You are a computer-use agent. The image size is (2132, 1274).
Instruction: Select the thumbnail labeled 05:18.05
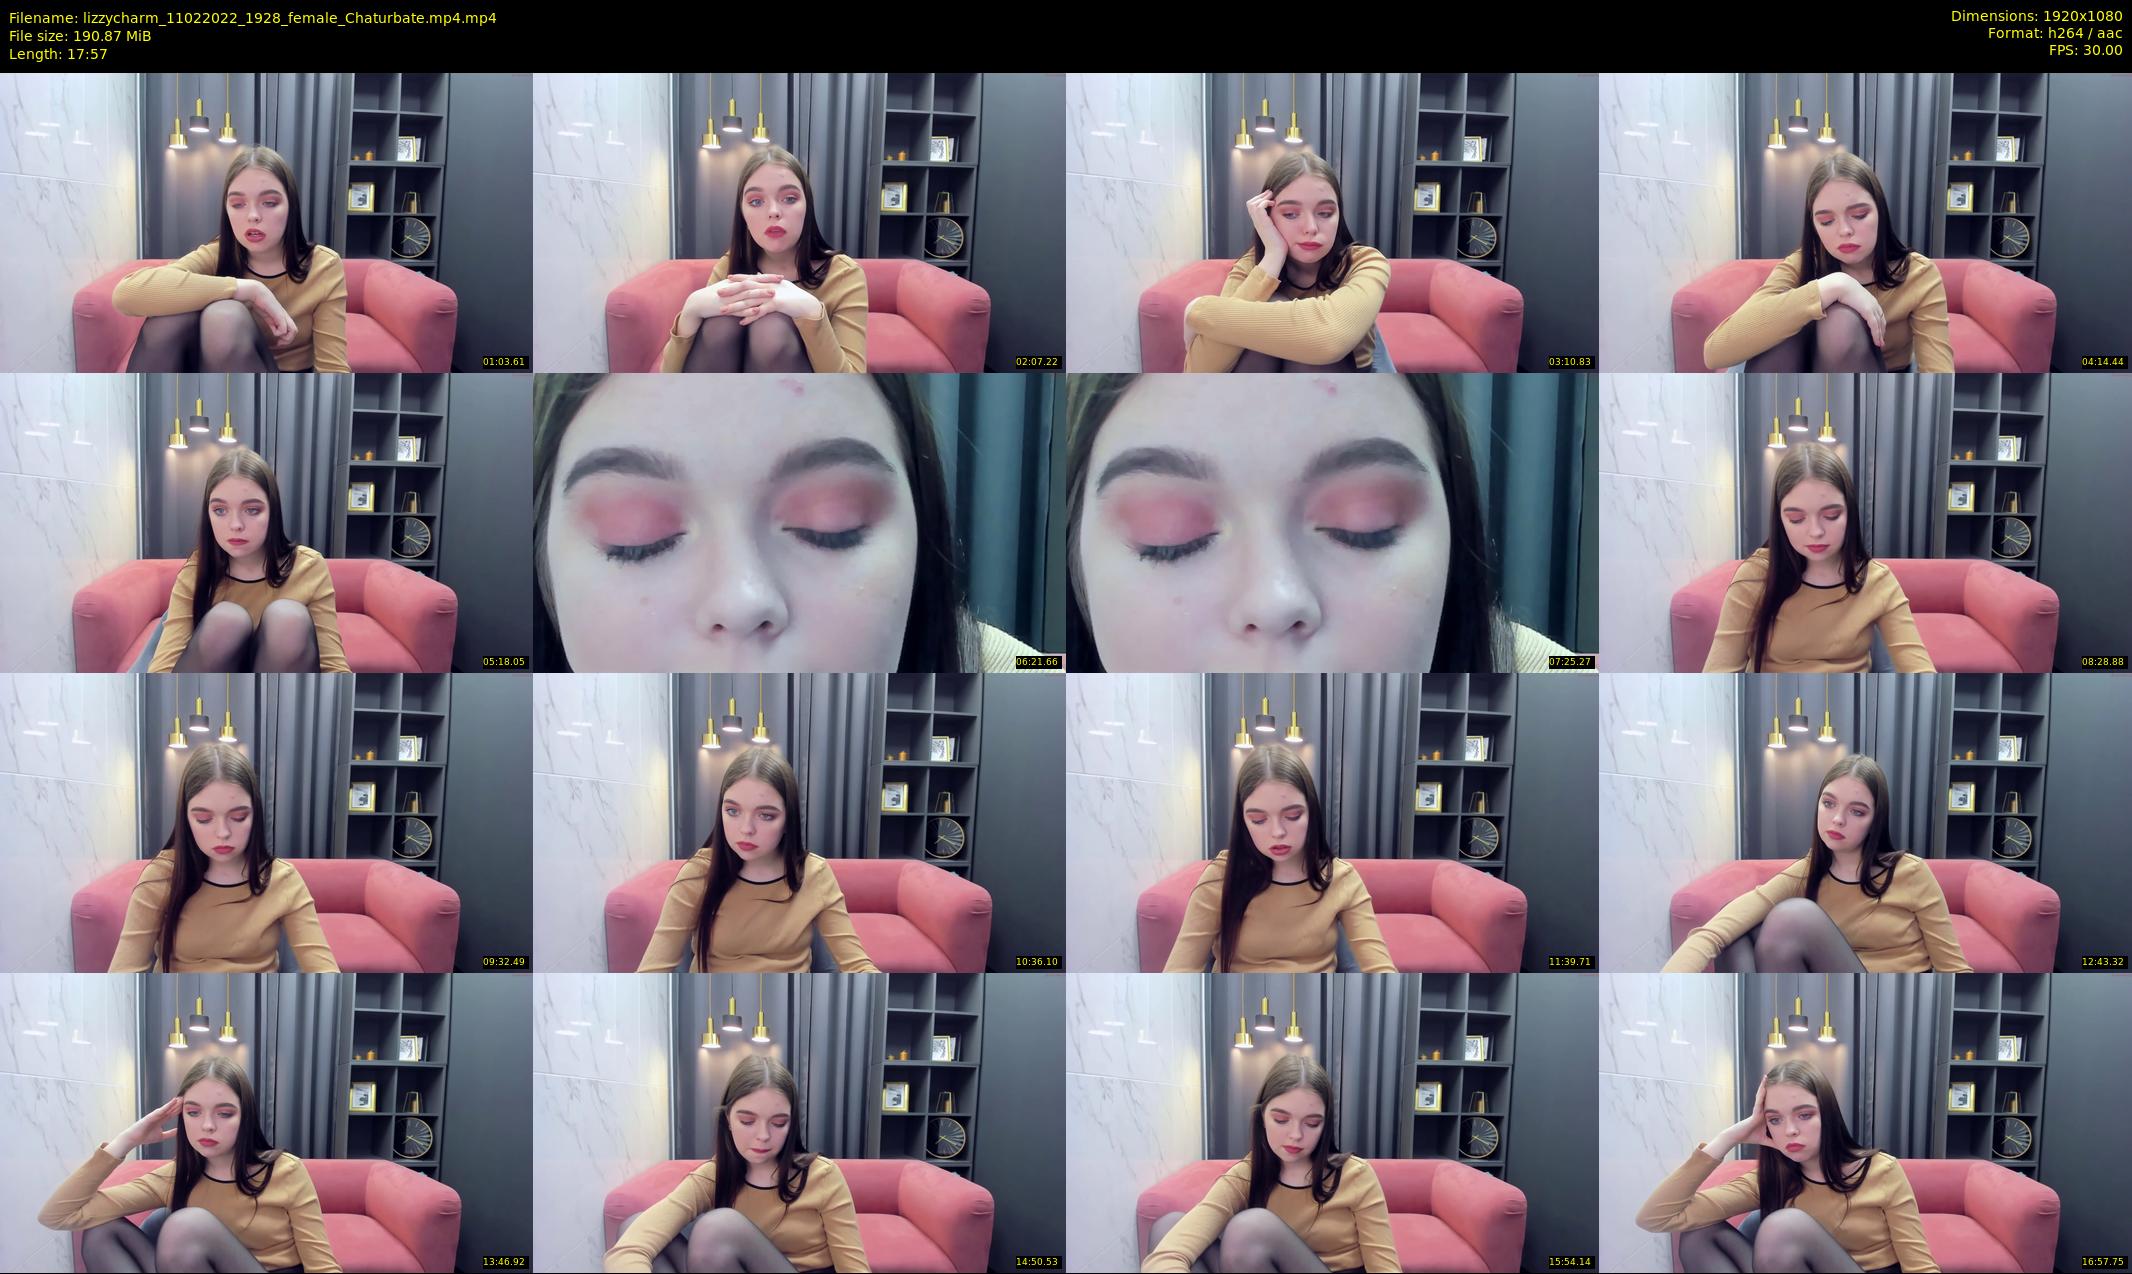(266, 522)
